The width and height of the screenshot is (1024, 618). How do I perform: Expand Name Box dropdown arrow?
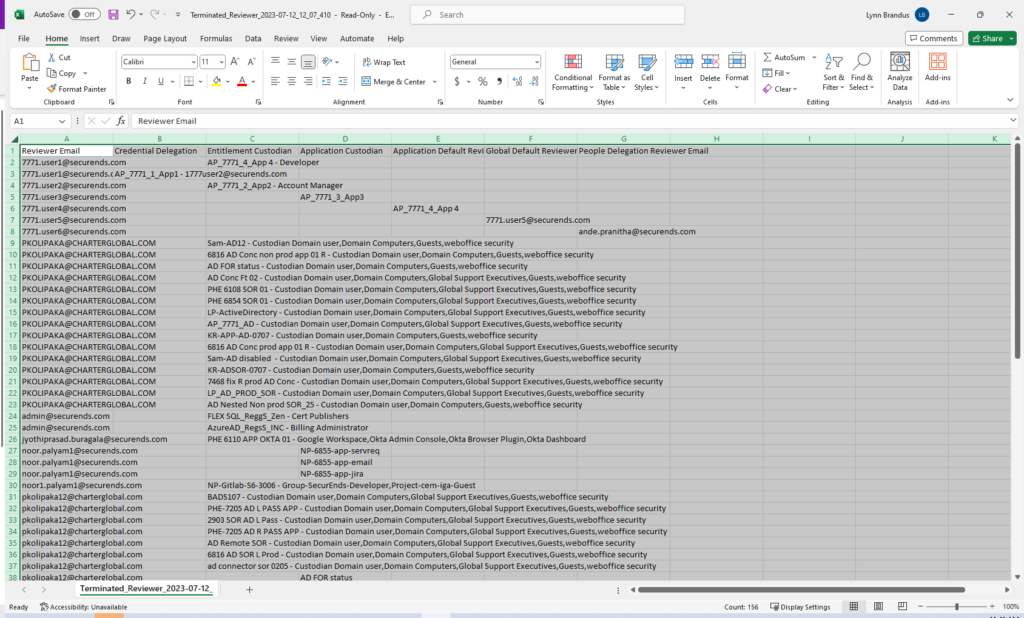point(62,121)
